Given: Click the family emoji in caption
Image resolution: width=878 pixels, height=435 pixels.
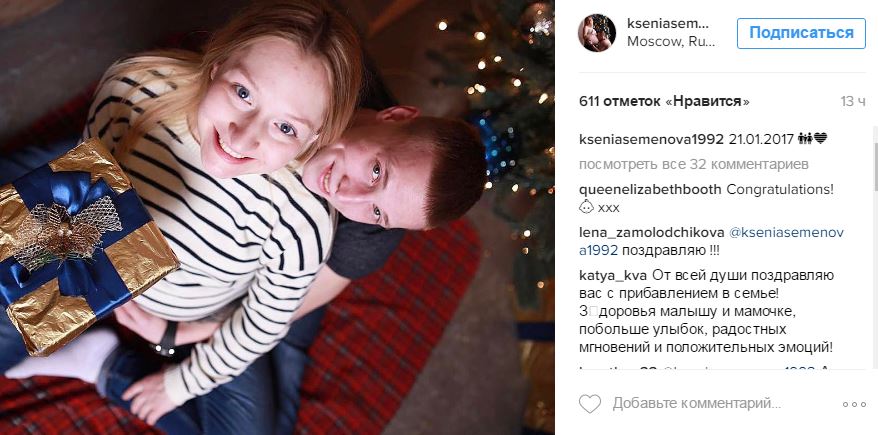Looking at the screenshot, I should pos(805,139).
